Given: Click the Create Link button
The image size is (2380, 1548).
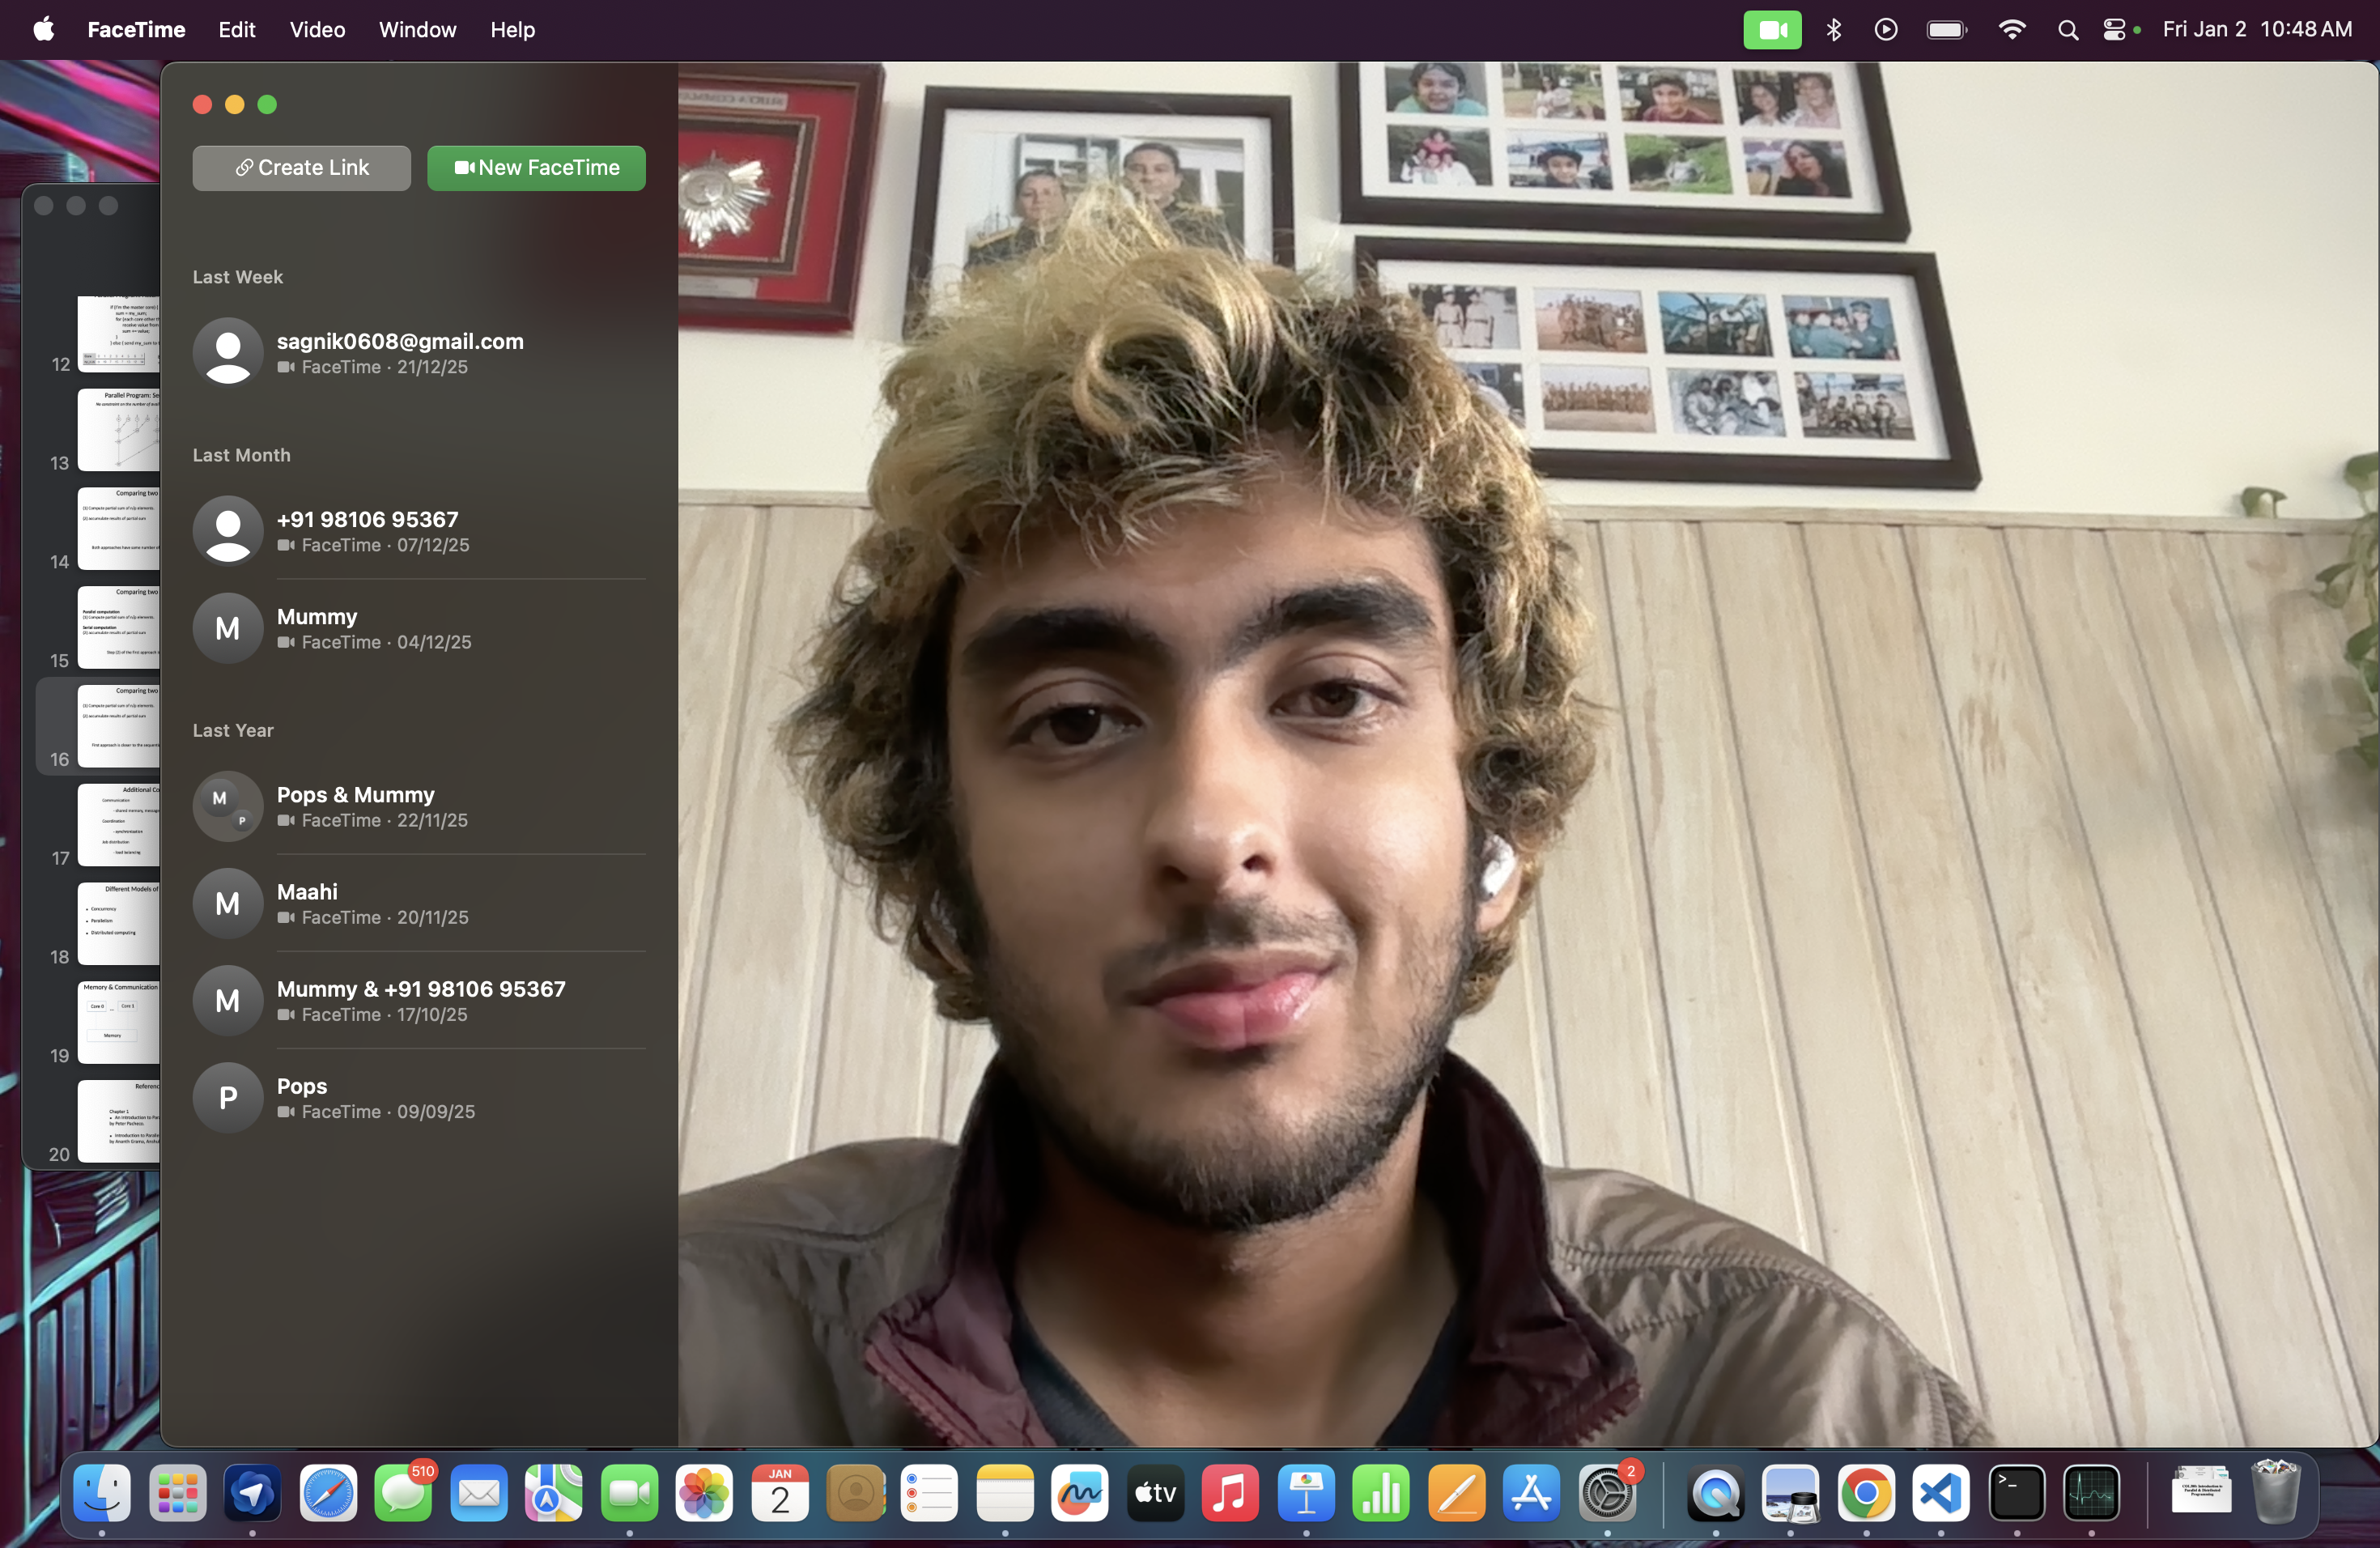Looking at the screenshot, I should 301,168.
